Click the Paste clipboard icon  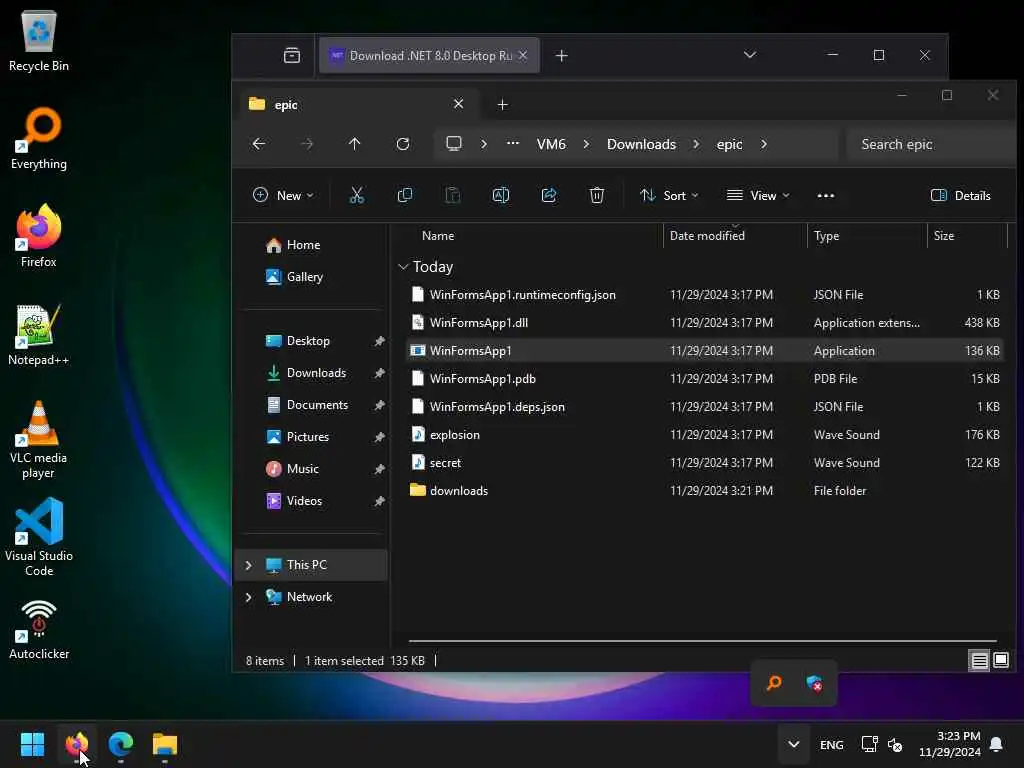pyautogui.click(x=453, y=195)
